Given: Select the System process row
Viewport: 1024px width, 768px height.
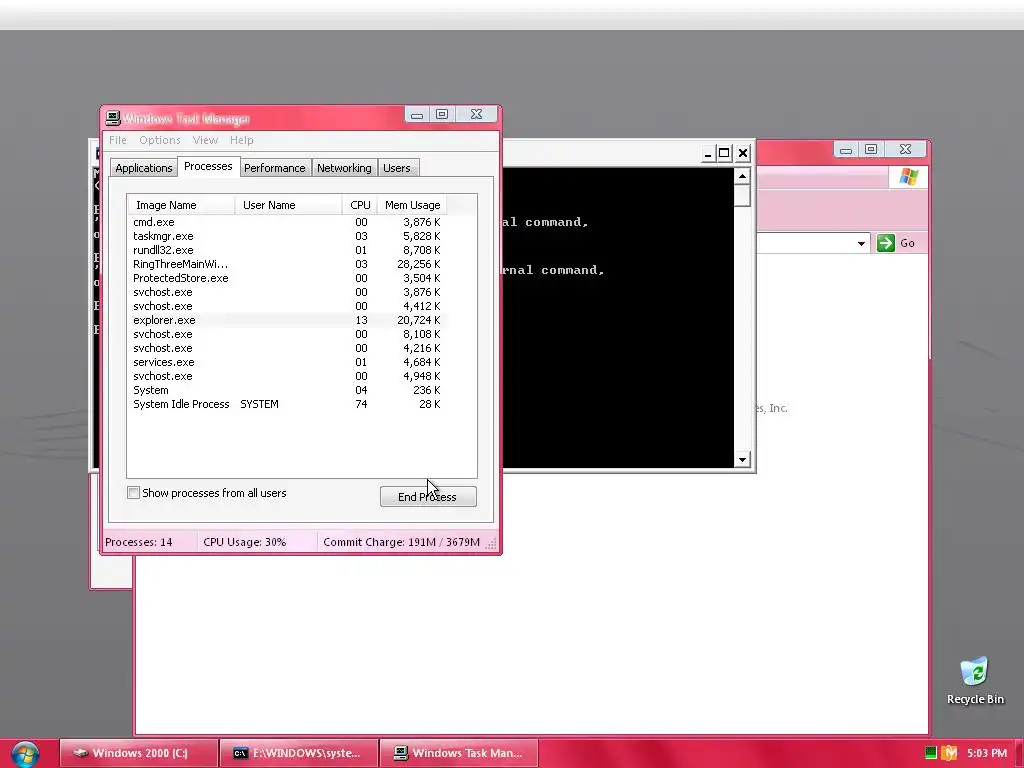Looking at the screenshot, I should pos(287,391).
